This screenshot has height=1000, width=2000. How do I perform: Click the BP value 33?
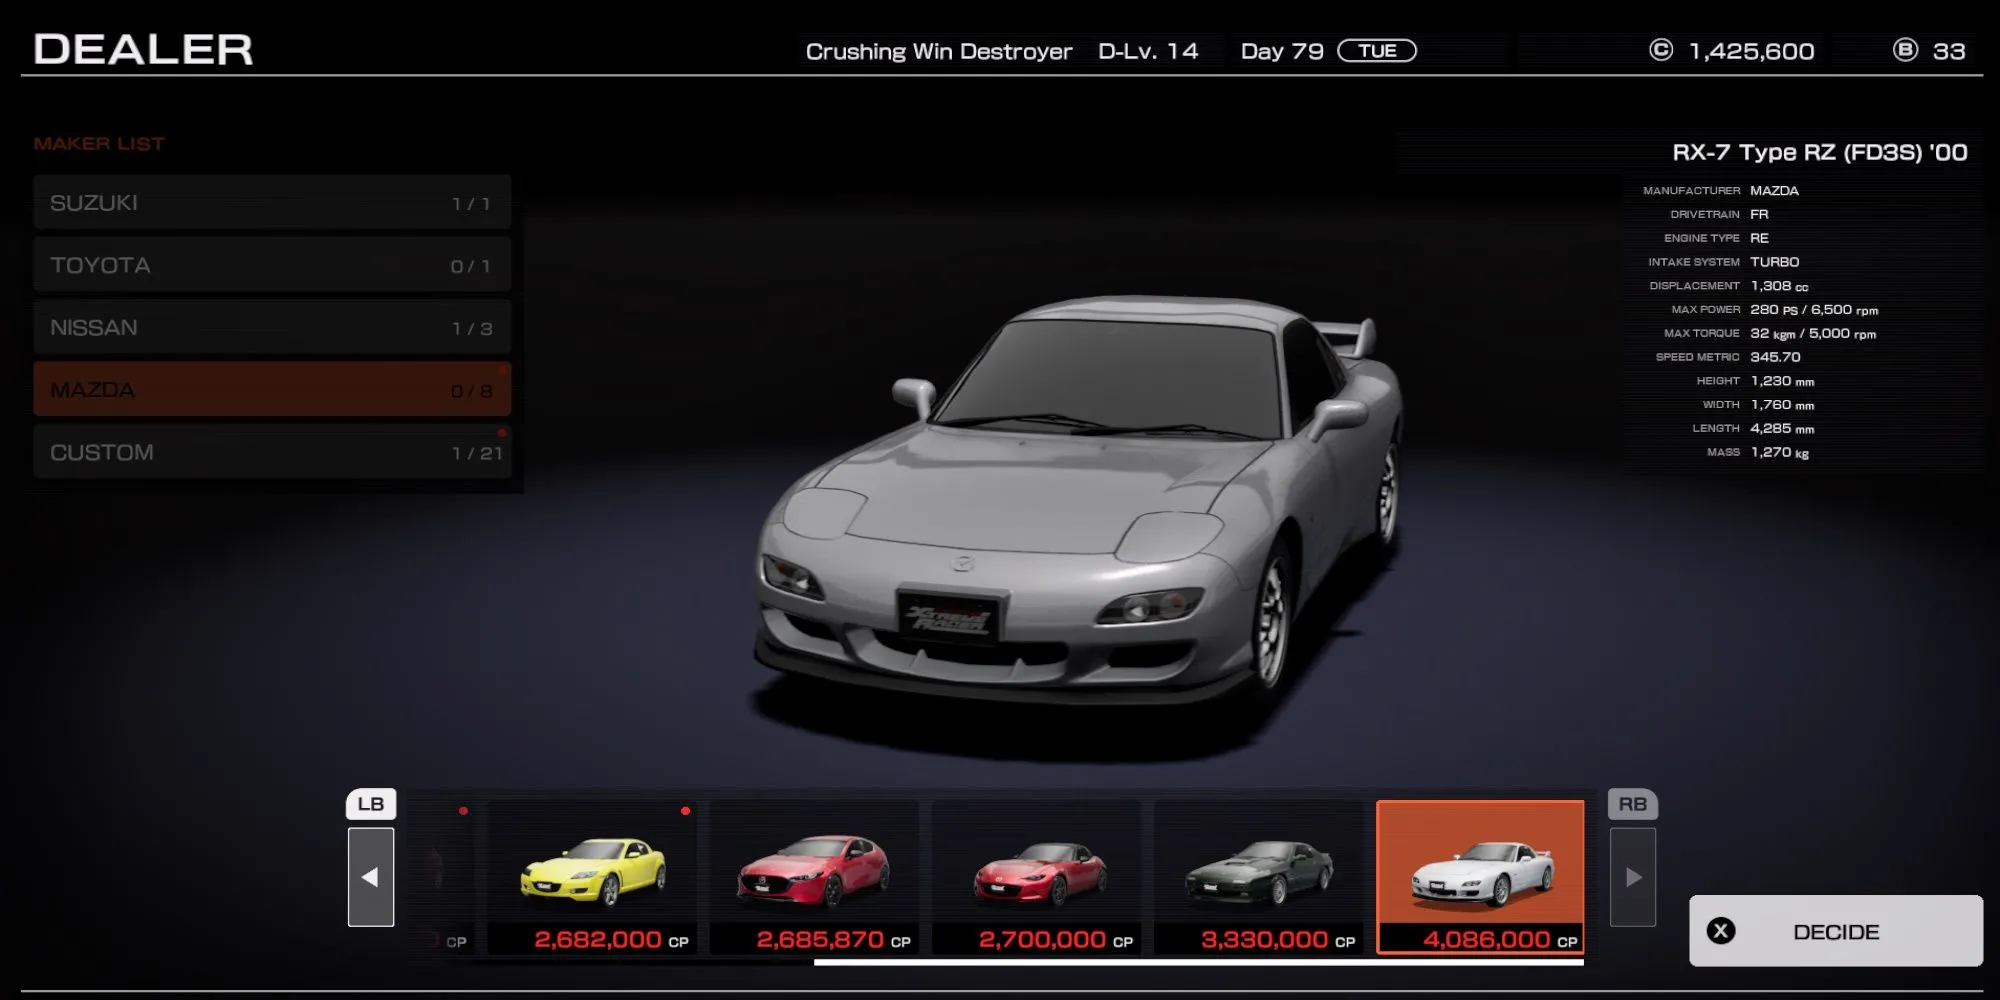pyautogui.click(x=1949, y=51)
